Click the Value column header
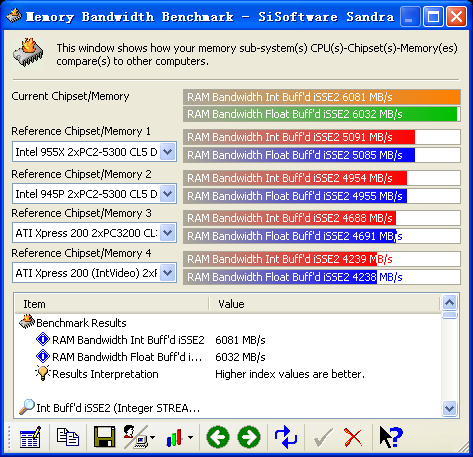This screenshot has height=457, width=473. pyautogui.click(x=324, y=304)
